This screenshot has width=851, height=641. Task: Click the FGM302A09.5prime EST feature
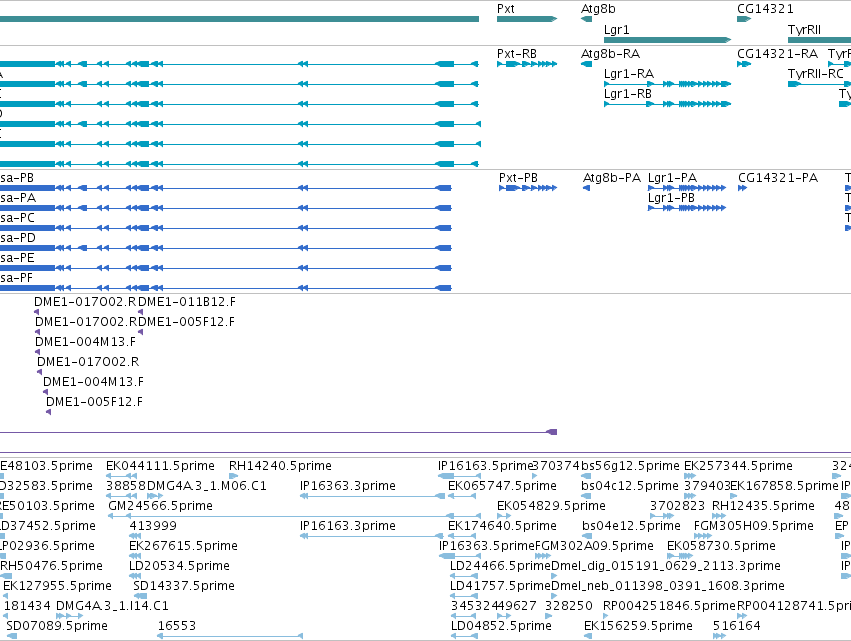click(x=543, y=556)
